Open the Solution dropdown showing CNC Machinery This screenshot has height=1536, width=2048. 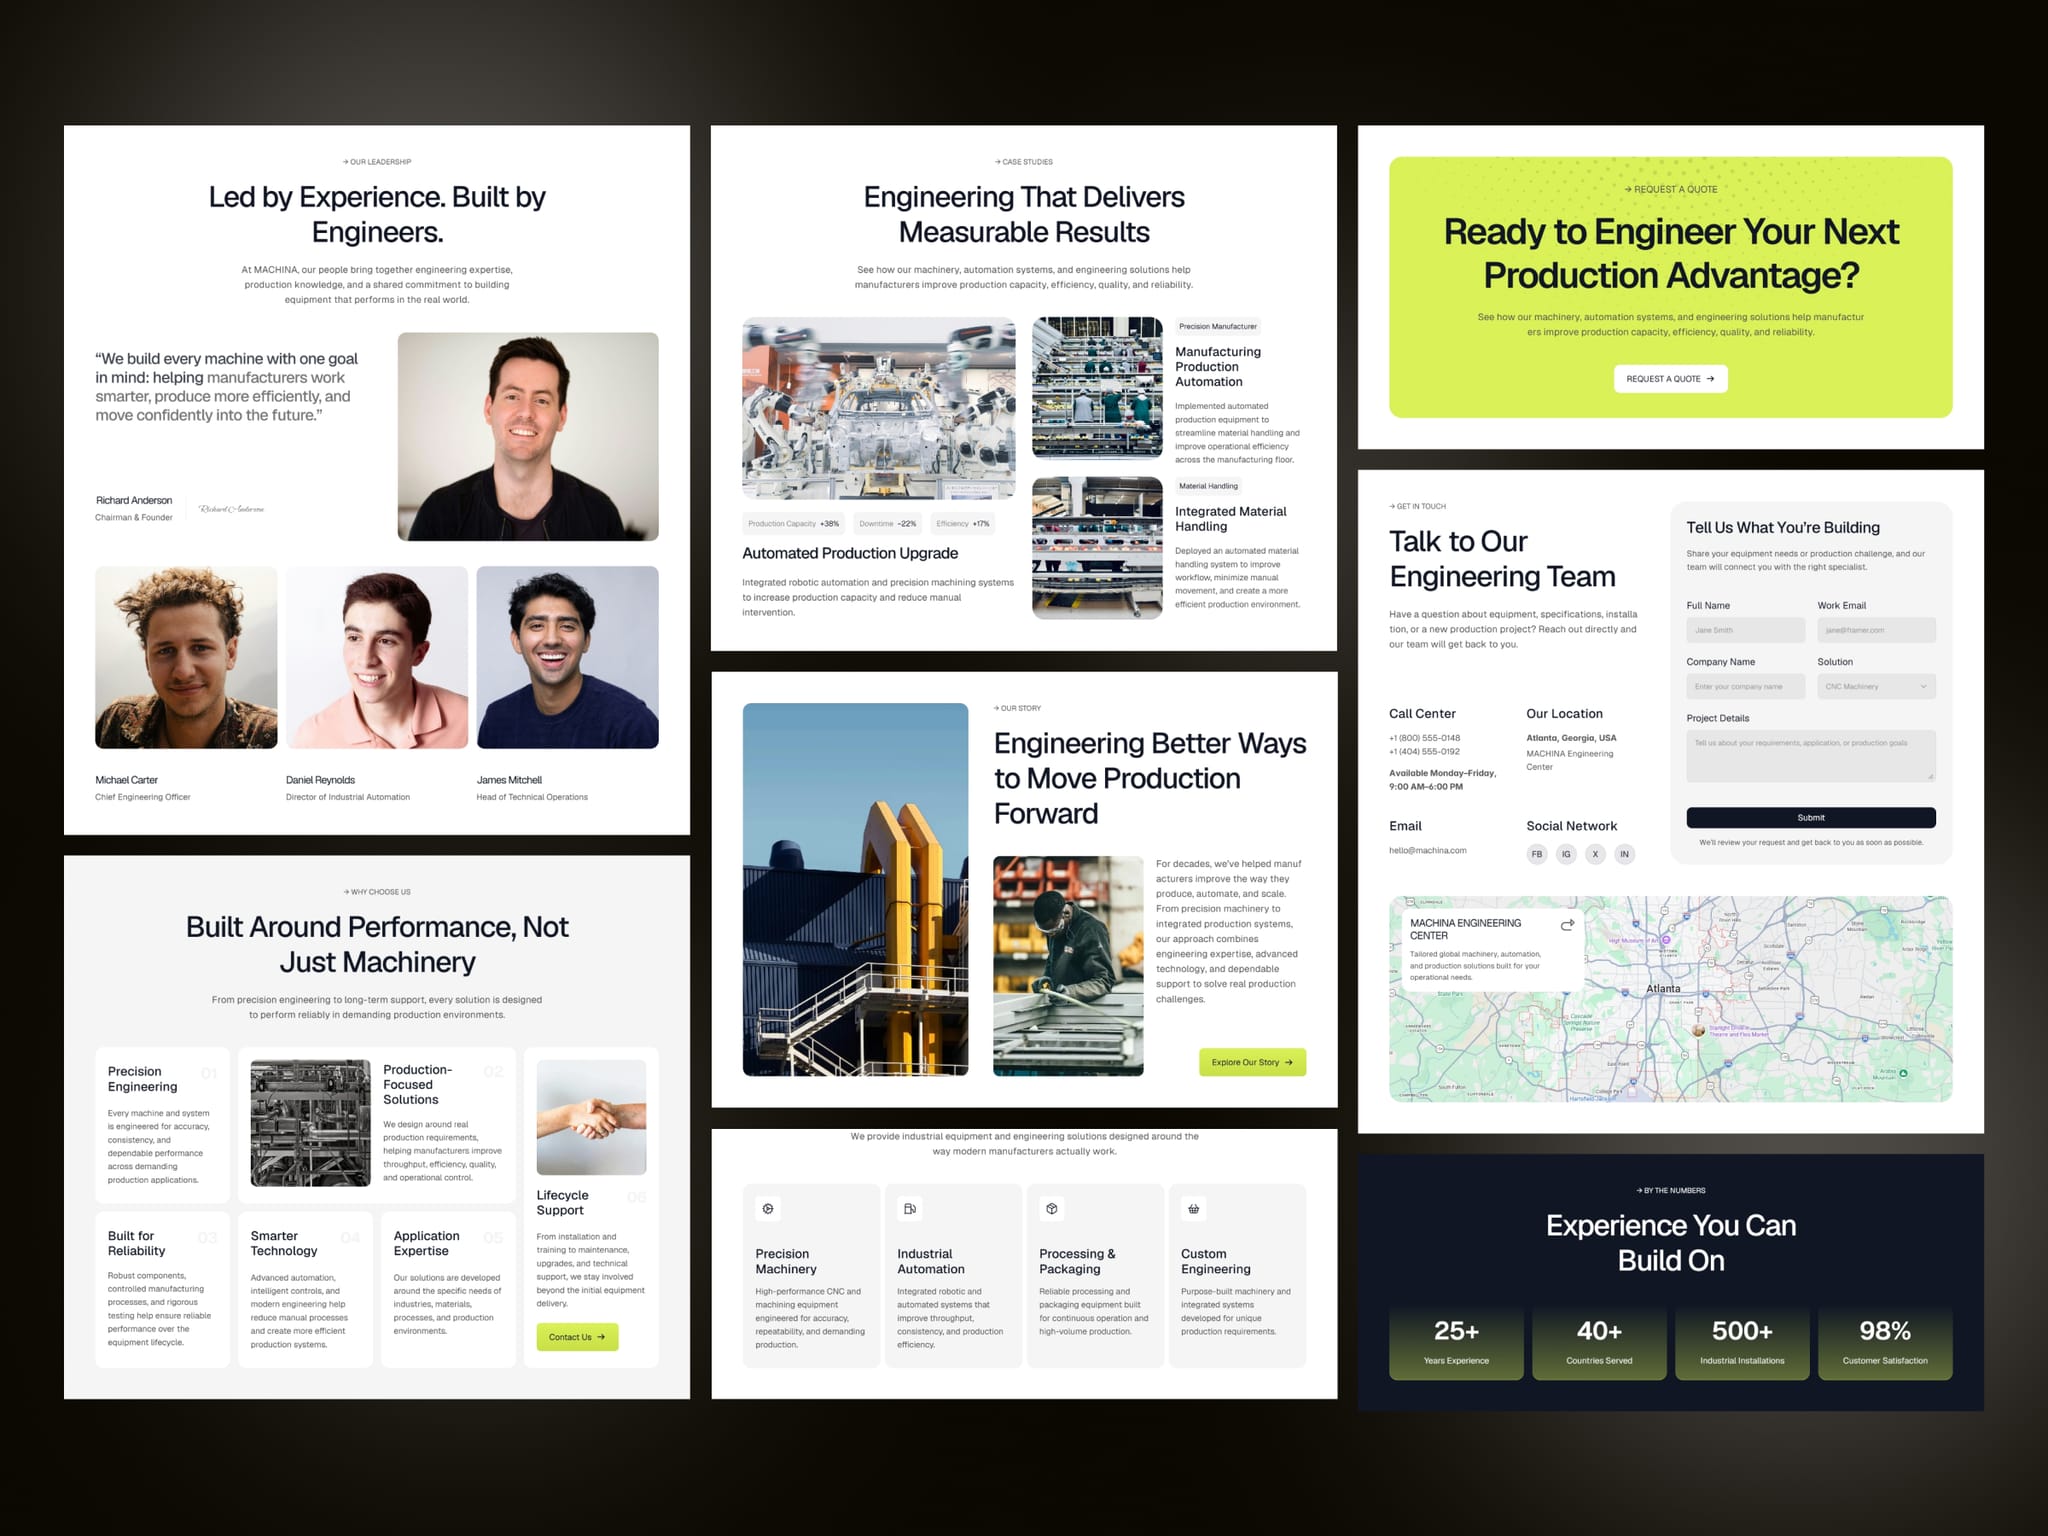[1876, 686]
